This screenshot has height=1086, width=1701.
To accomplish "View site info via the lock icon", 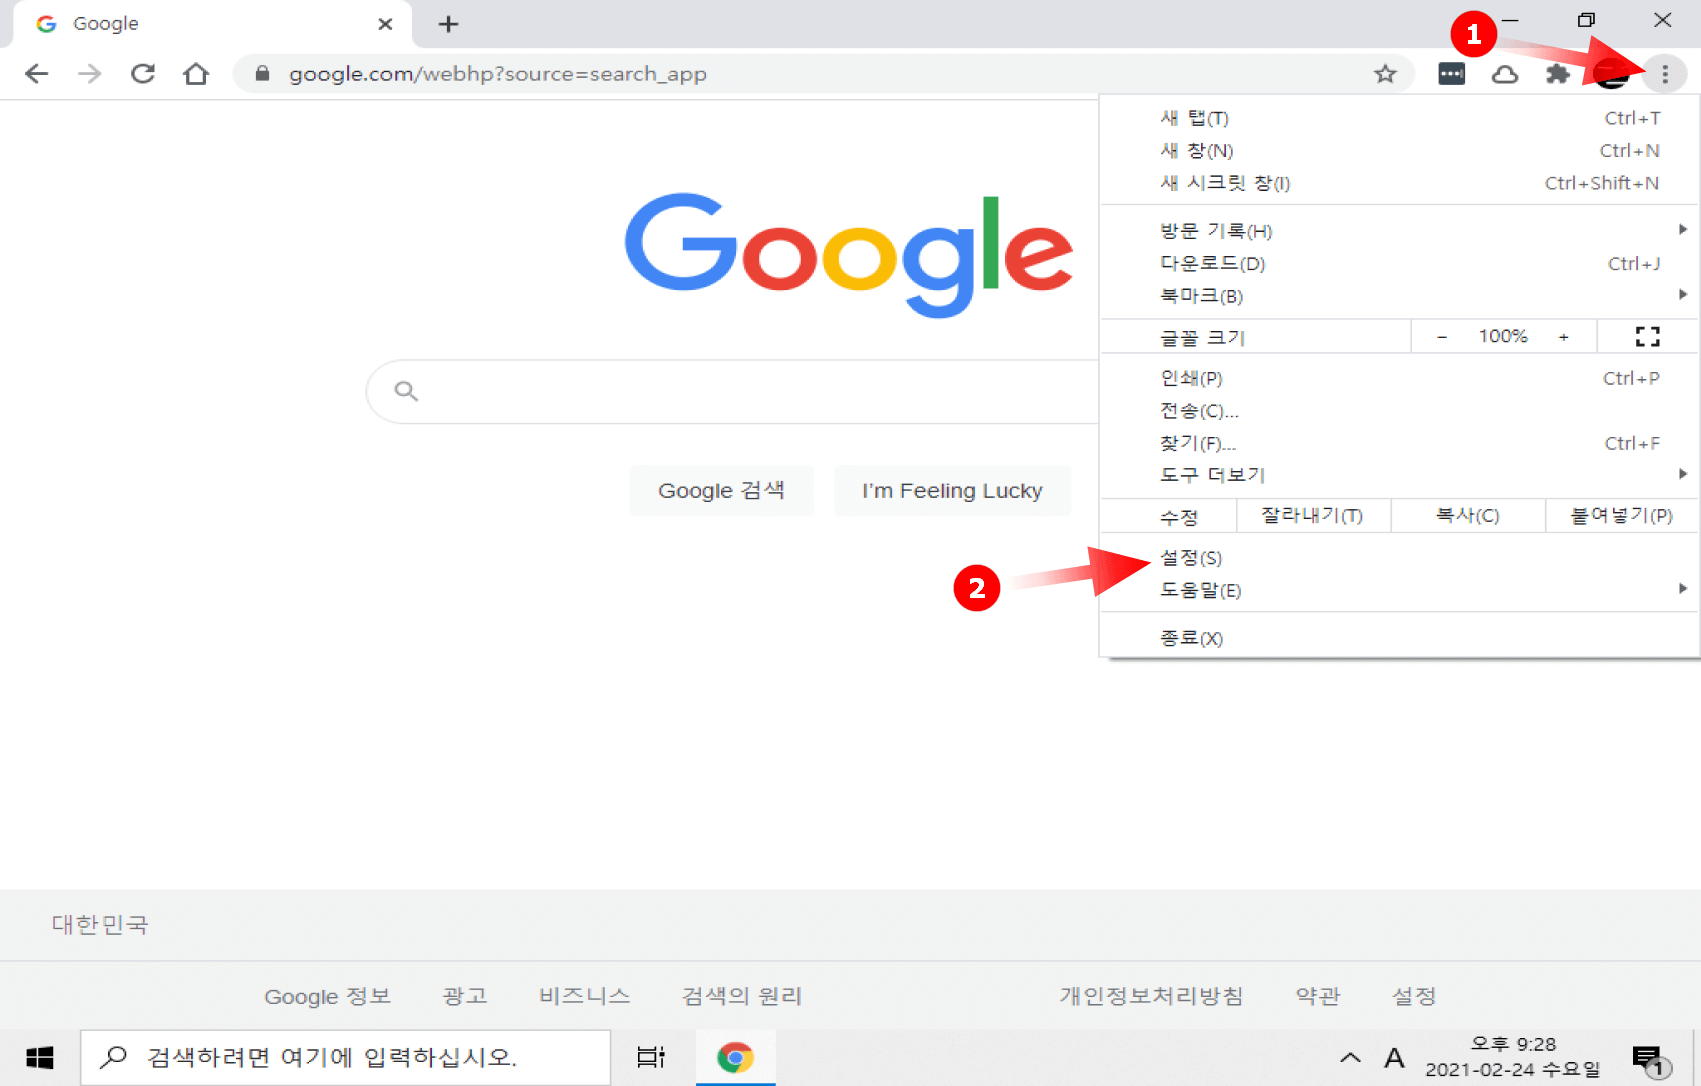I will pos(263,74).
